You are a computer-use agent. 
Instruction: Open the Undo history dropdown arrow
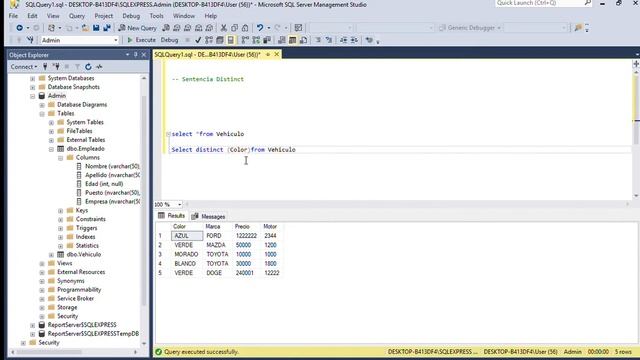pyautogui.click(x=268, y=28)
